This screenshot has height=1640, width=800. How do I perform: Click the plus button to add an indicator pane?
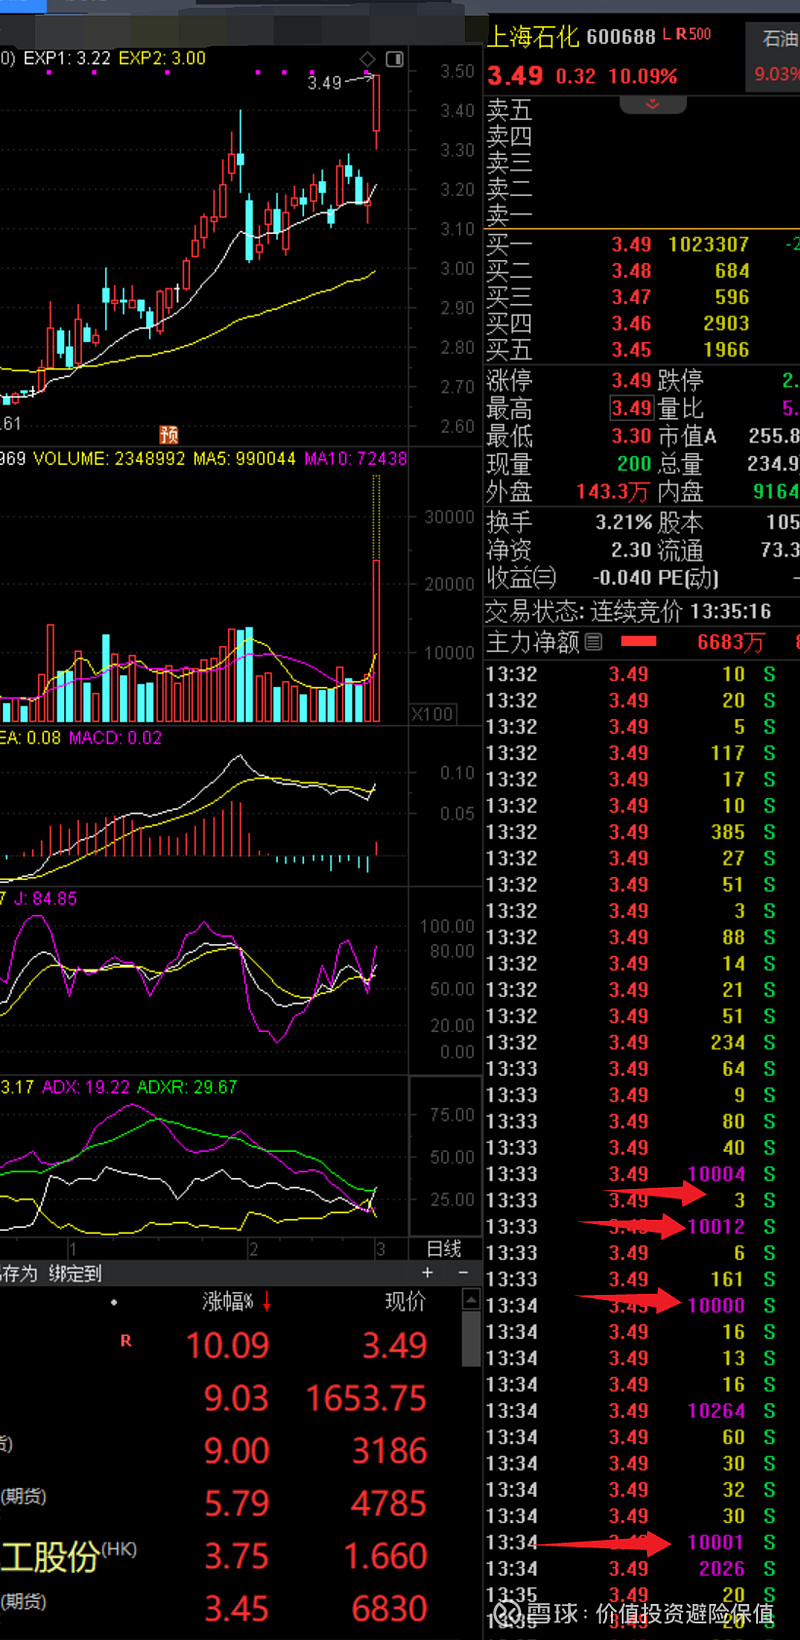click(428, 1272)
